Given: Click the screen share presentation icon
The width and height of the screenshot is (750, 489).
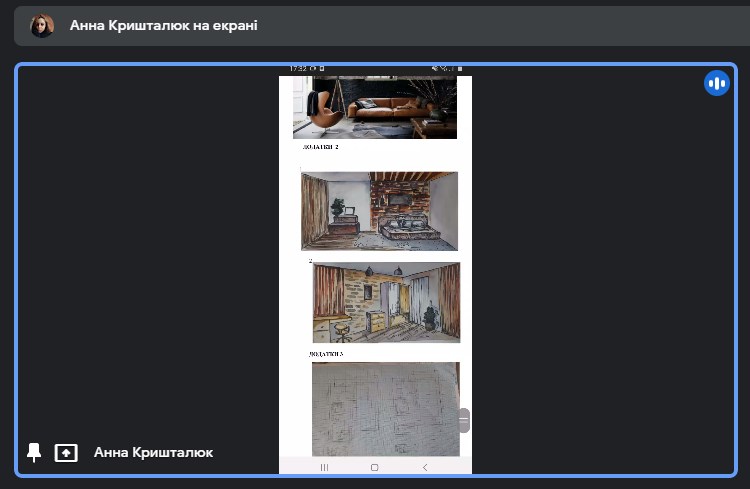Looking at the screenshot, I should (x=66, y=453).
